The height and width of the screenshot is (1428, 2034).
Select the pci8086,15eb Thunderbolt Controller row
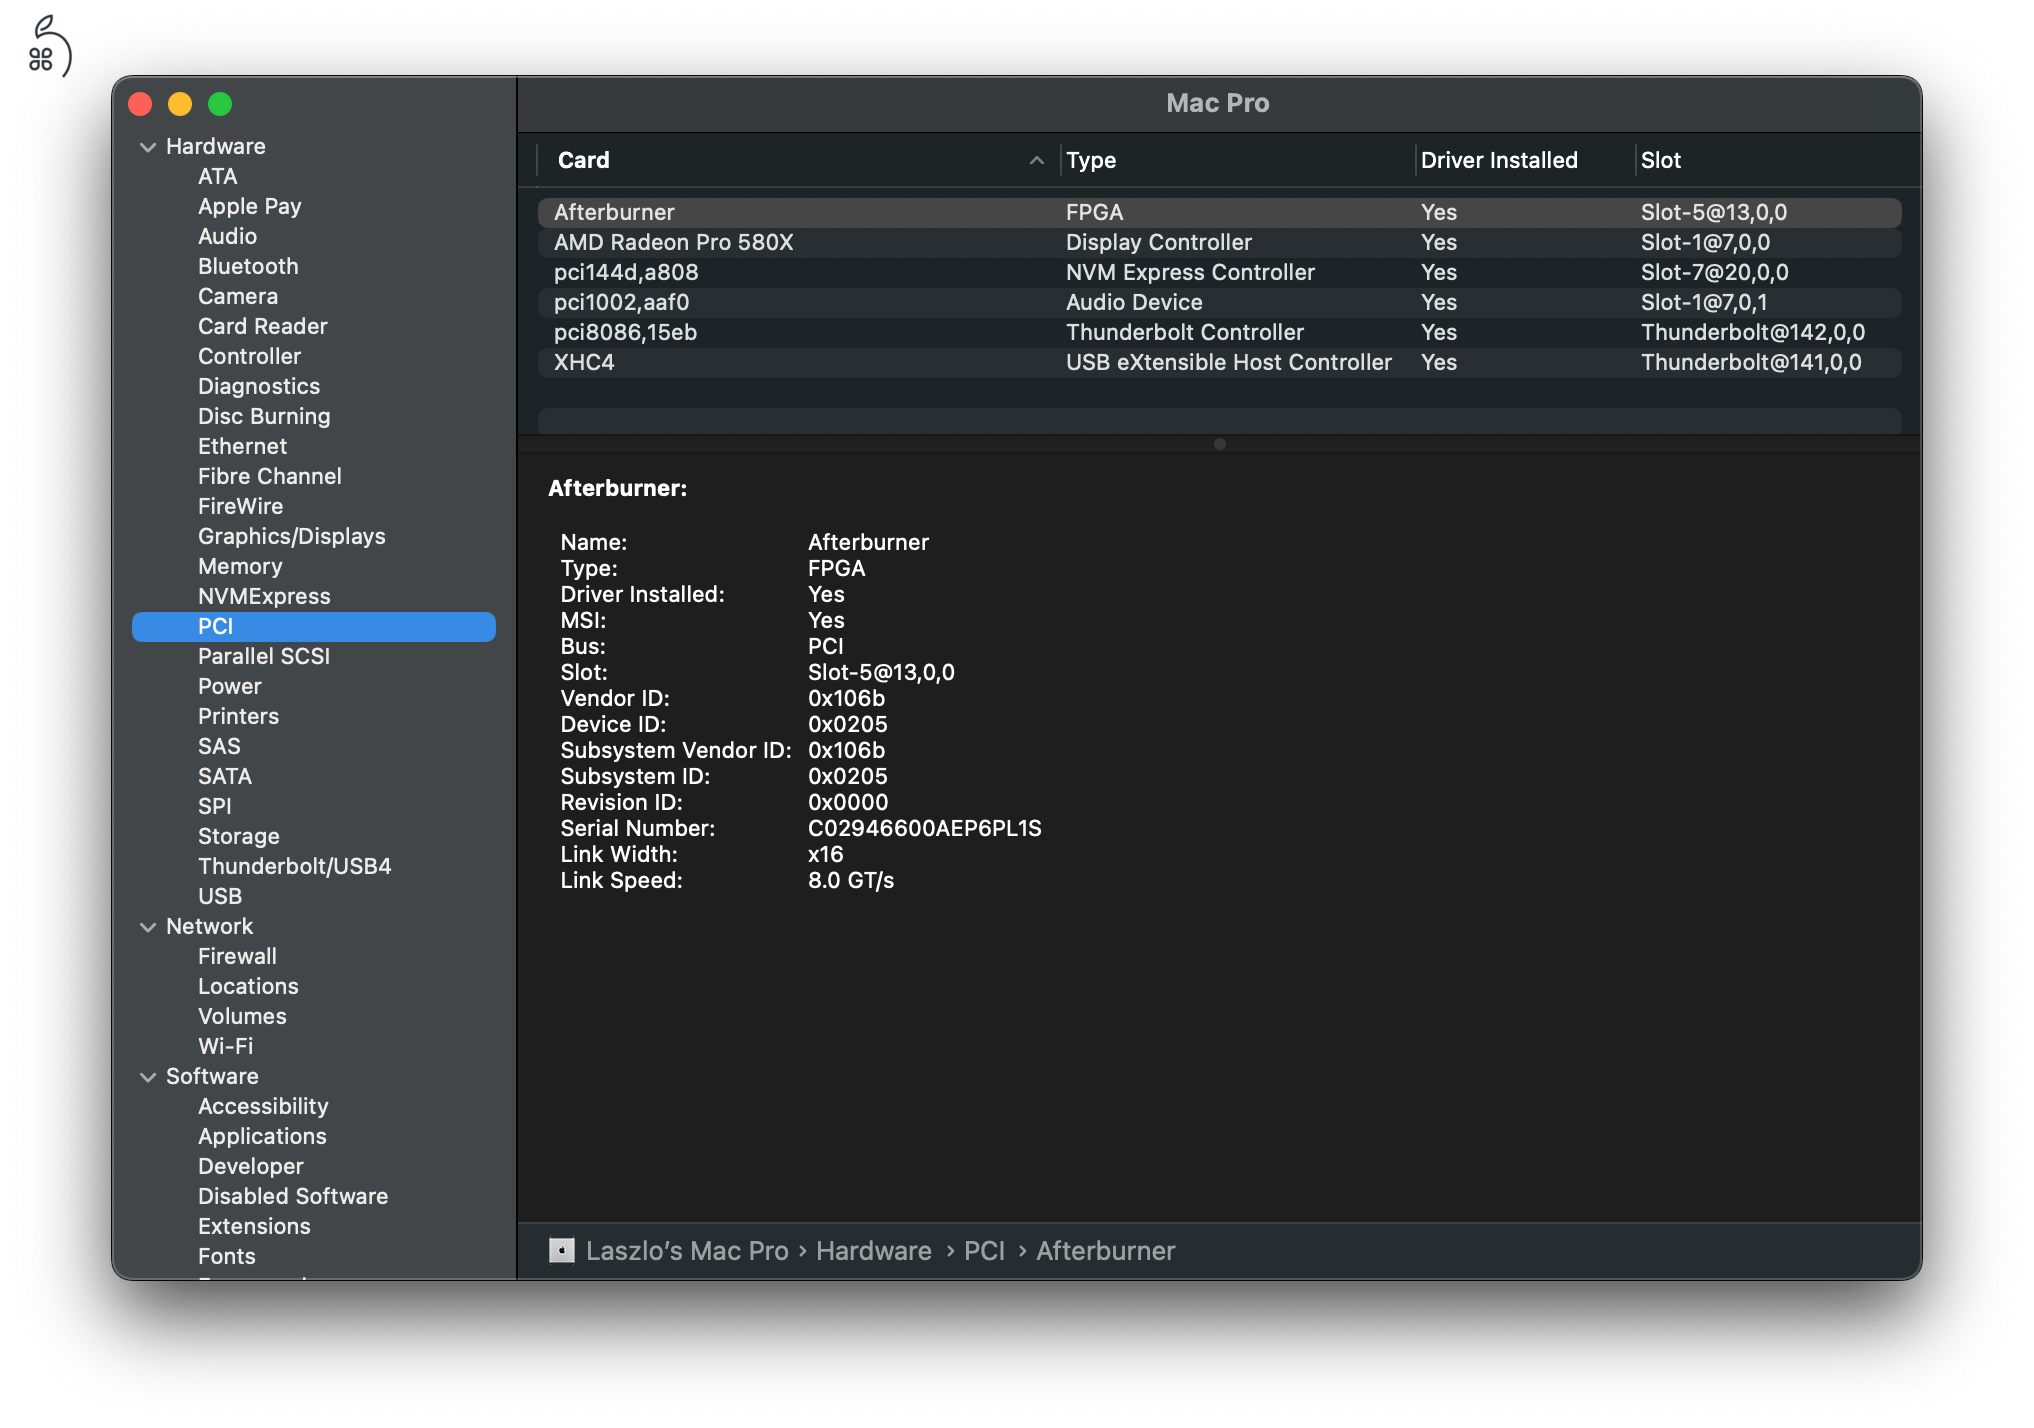(x=1219, y=332)
